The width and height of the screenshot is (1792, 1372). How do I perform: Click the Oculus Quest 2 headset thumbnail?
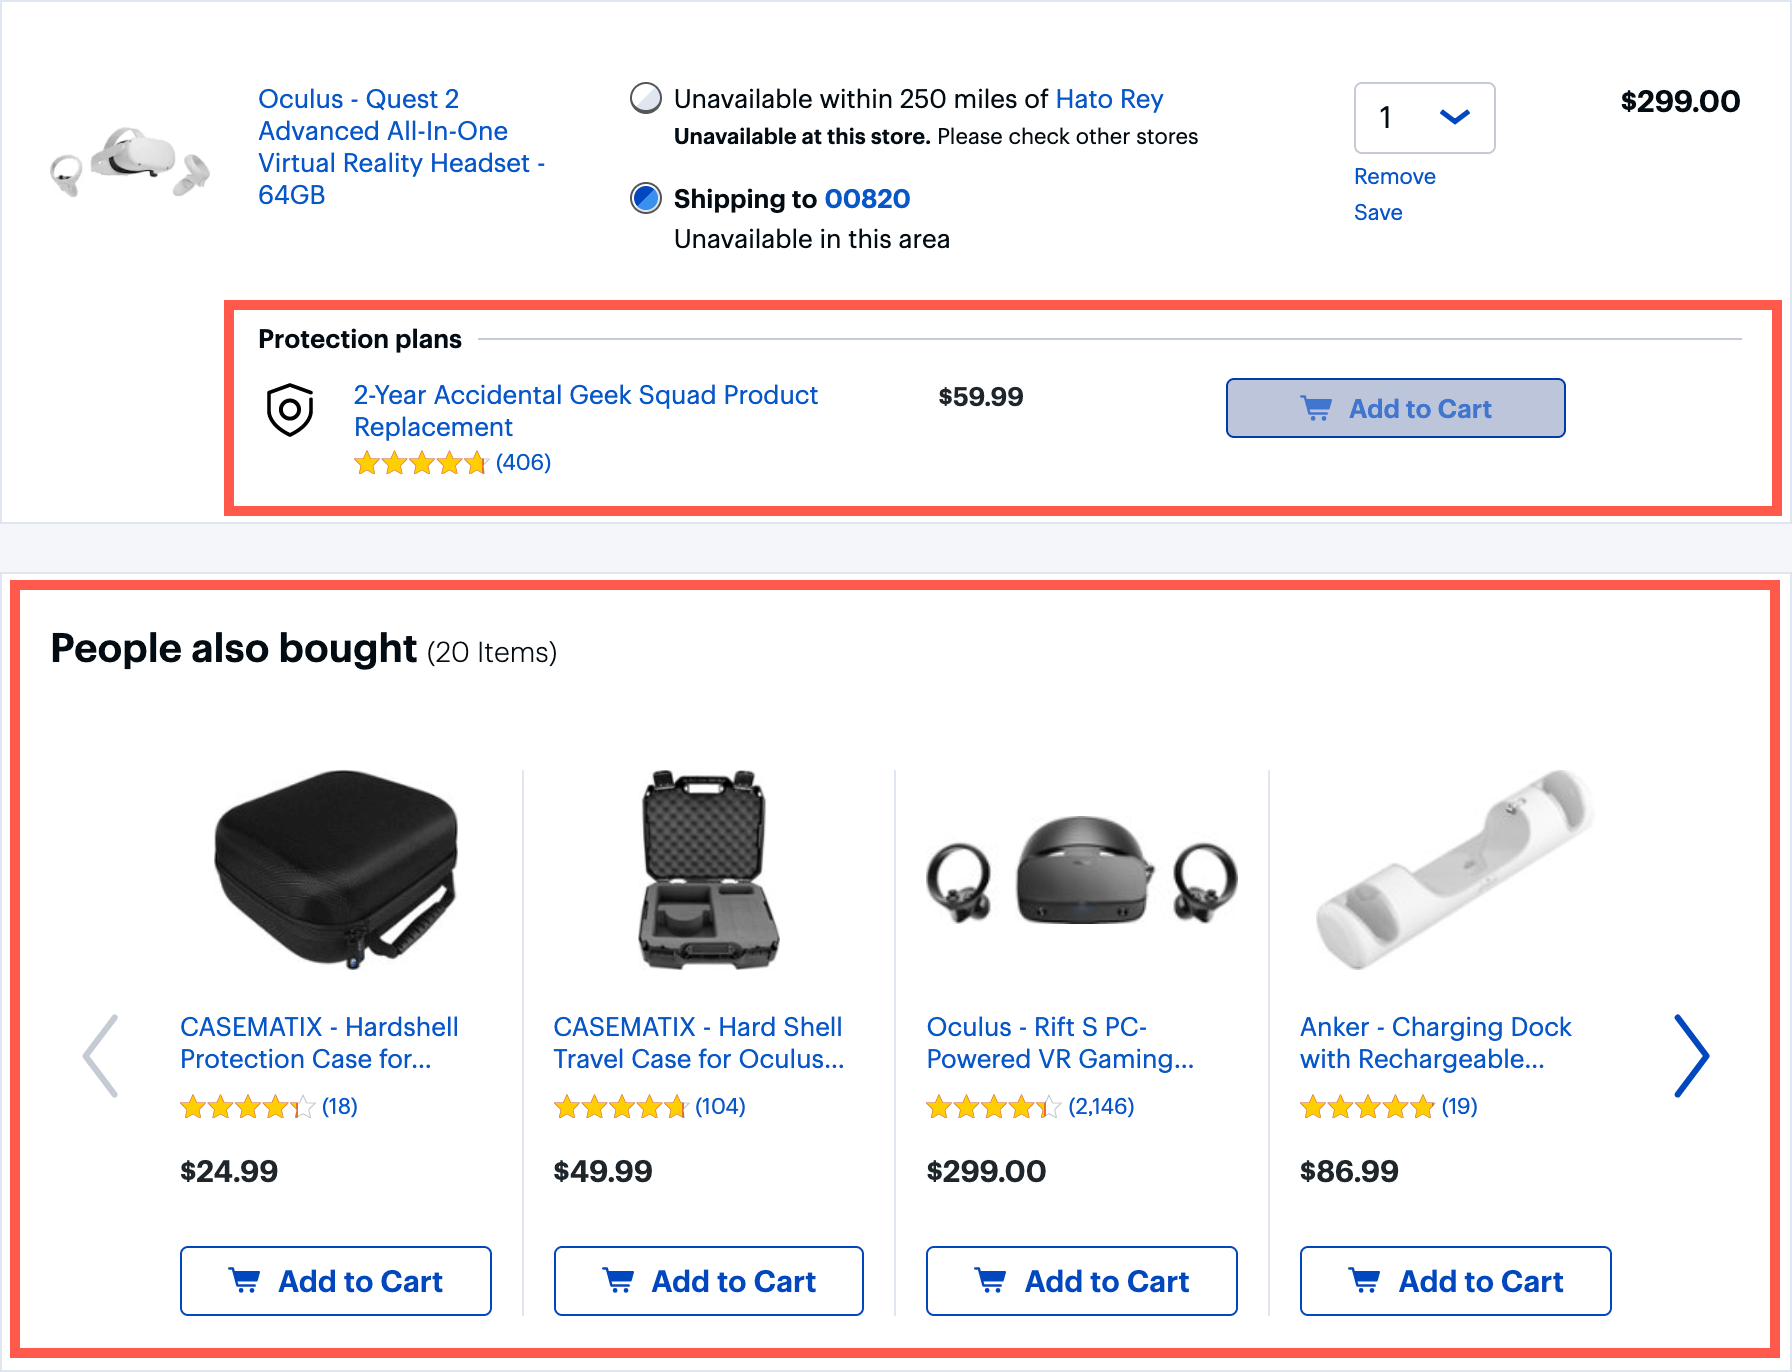(130, 161)
